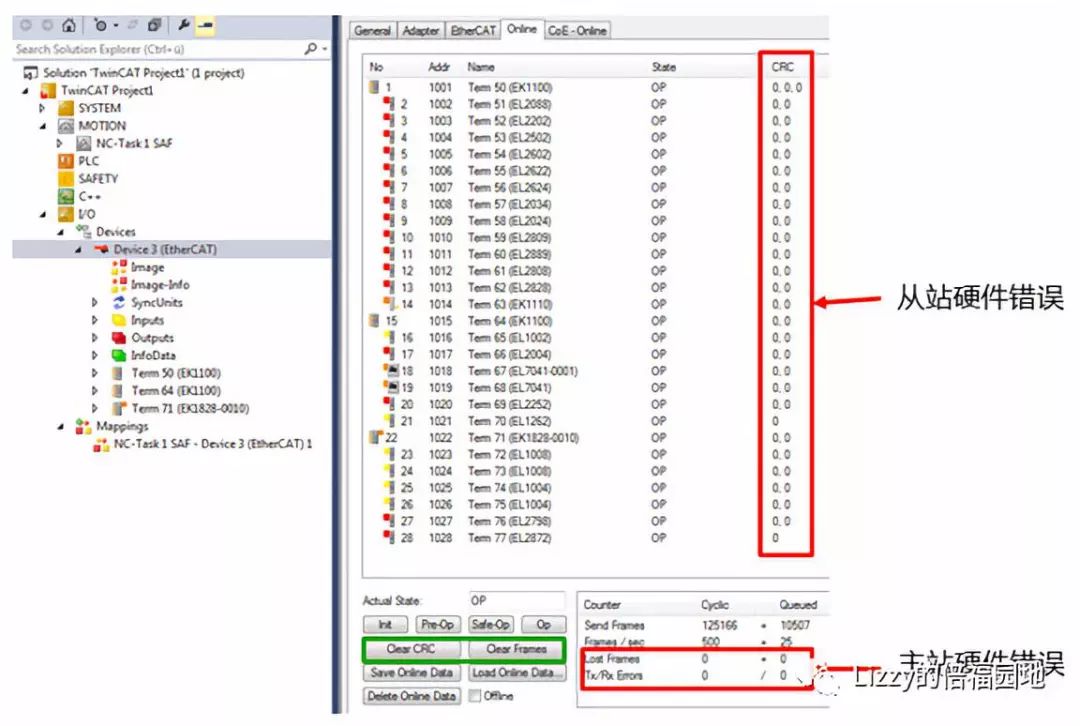Click the PLC node icon
Screen dimensions: 1080x726
point(65,161)
